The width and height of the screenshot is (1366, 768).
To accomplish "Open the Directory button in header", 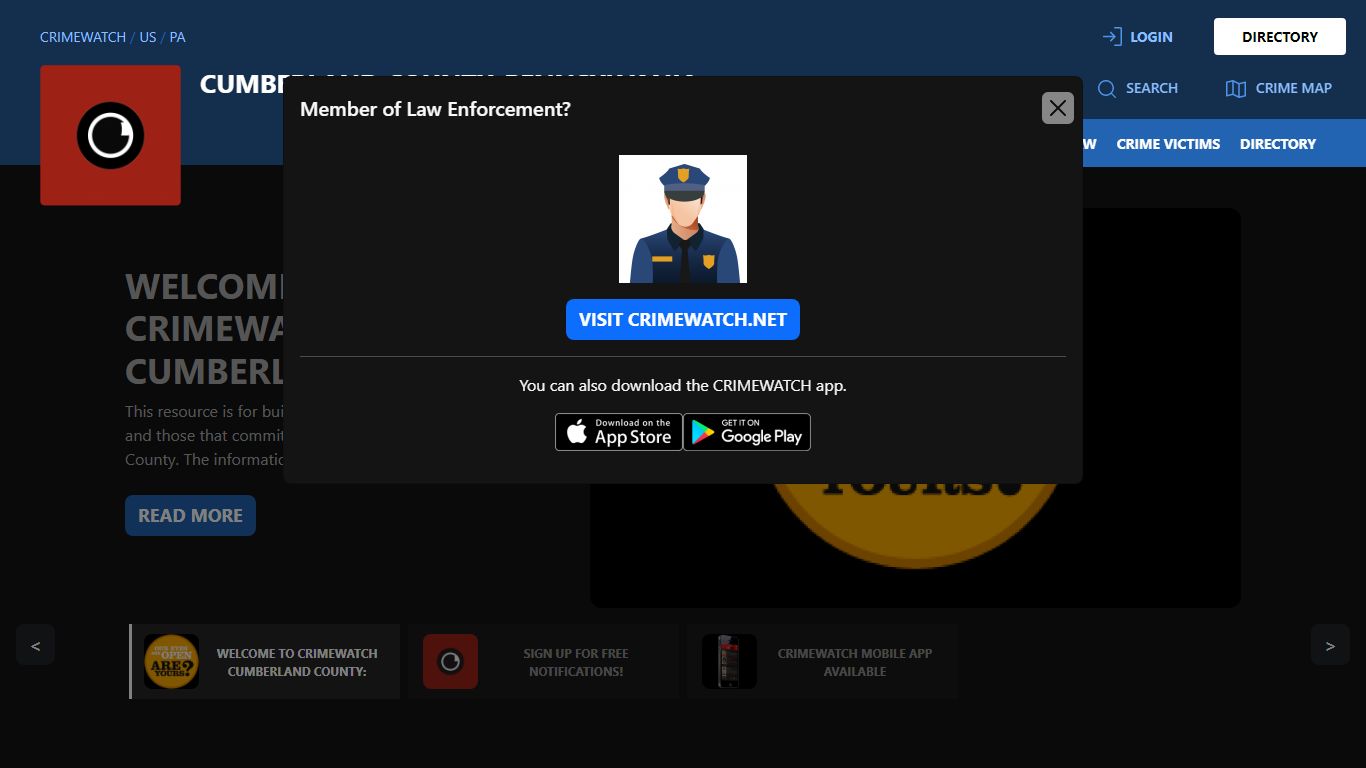I will coord(1280,37).
